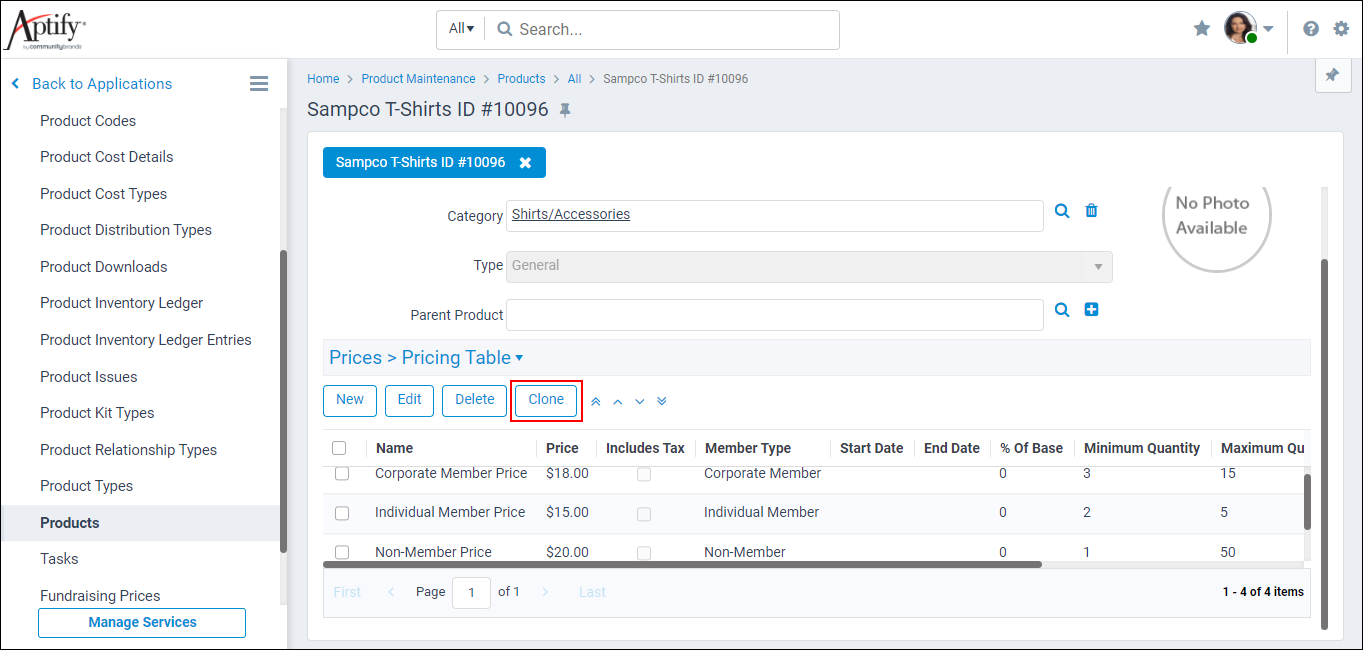Open Product Inventory Ledger in sidebar
The width and height of the screenshot is (1363, 650).
122,303
